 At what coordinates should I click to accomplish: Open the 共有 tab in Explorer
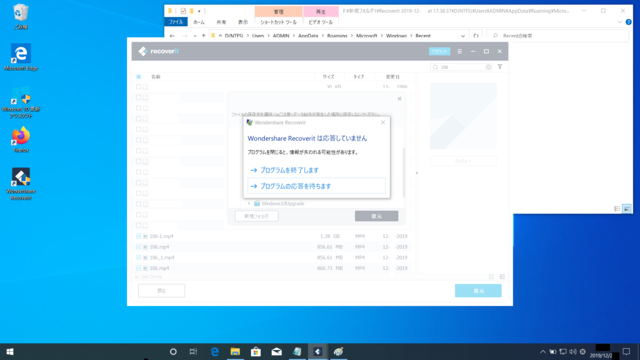(221, 22)
